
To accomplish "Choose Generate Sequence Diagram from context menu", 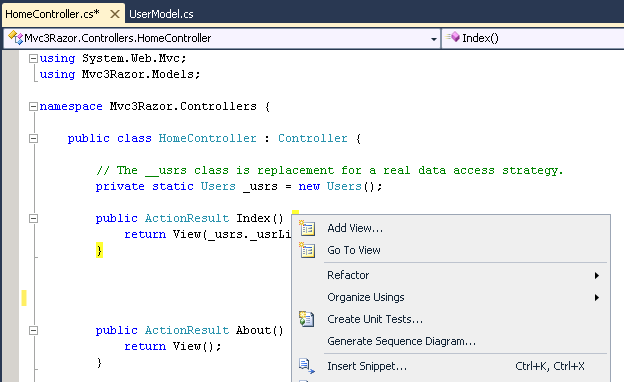I will click(x=401, y=341).
